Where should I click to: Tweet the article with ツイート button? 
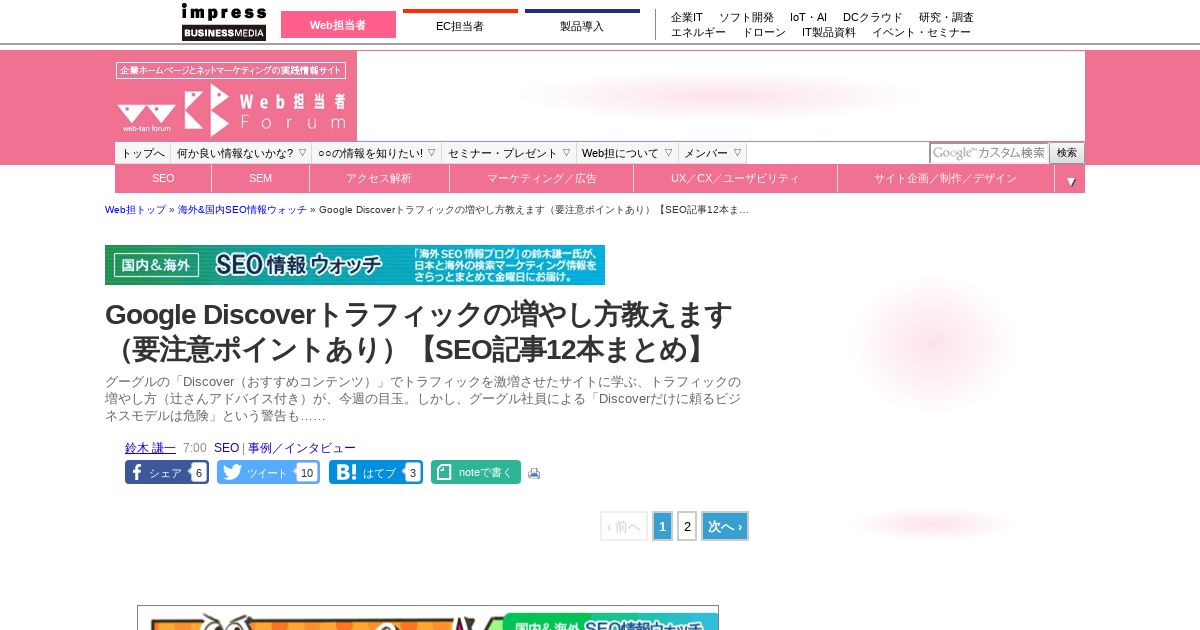pos(268,472)
